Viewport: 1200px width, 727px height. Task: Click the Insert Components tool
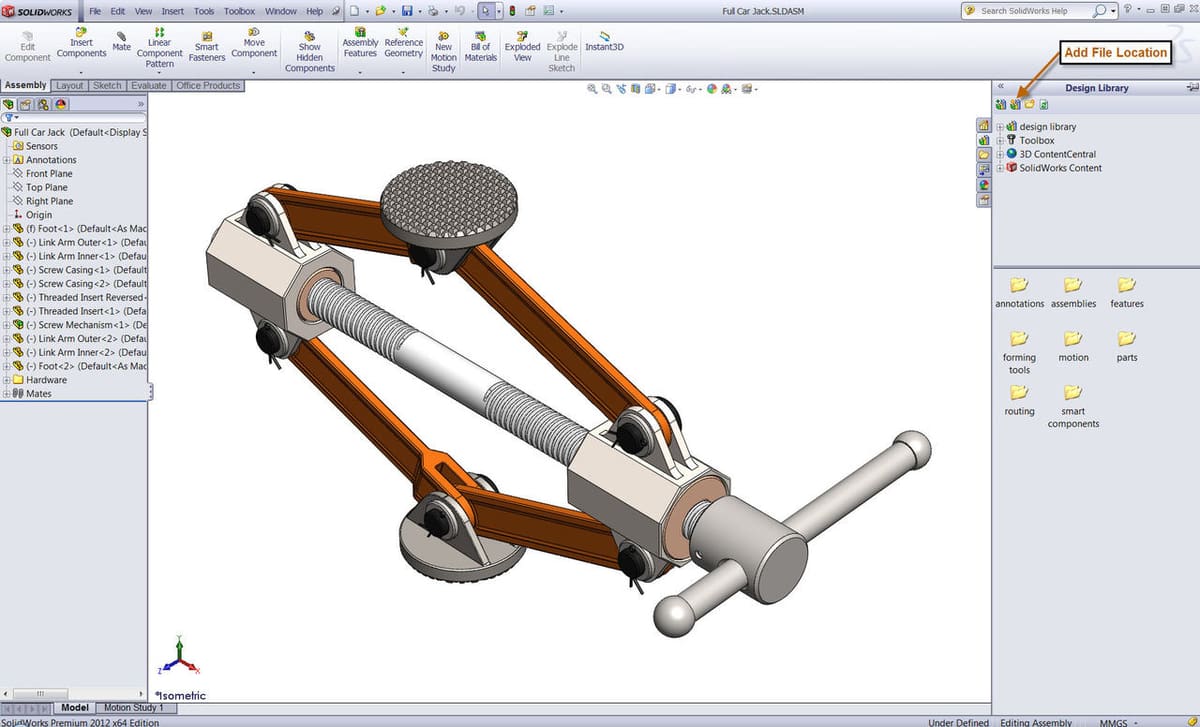click(x=81, y=46)
